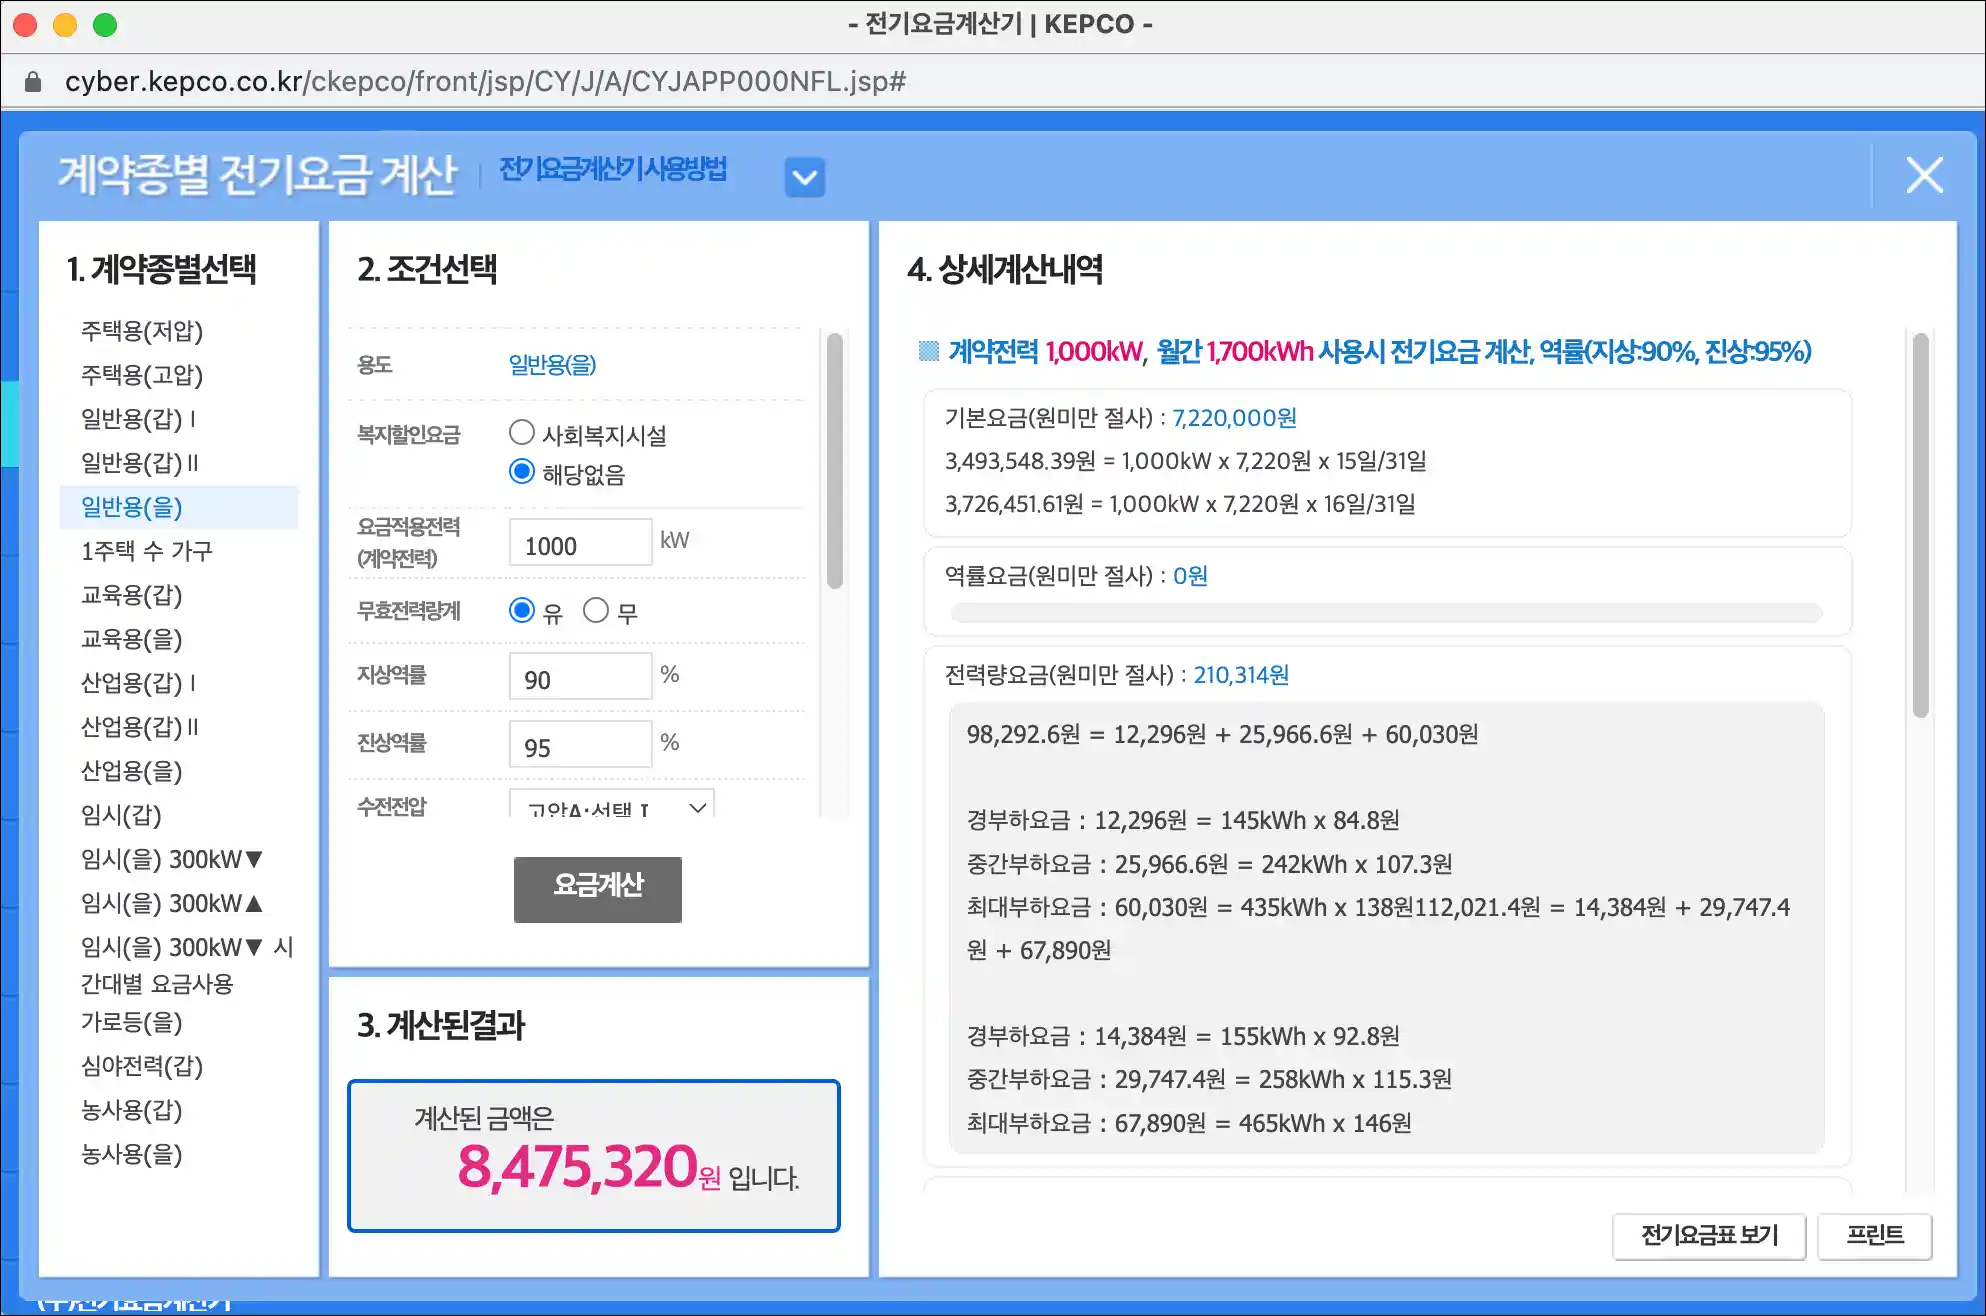
Task: Select 농사용(갑) contract type
Action: [x=132, y=1110]
